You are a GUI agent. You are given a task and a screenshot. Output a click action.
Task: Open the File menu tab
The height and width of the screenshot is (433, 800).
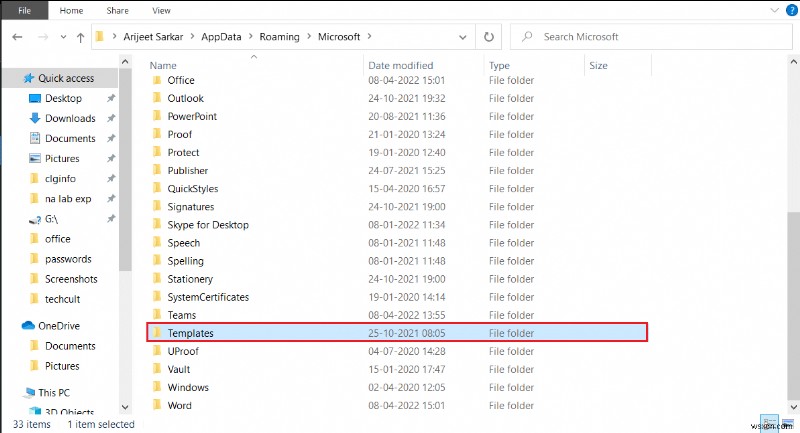tap(24, 10)
